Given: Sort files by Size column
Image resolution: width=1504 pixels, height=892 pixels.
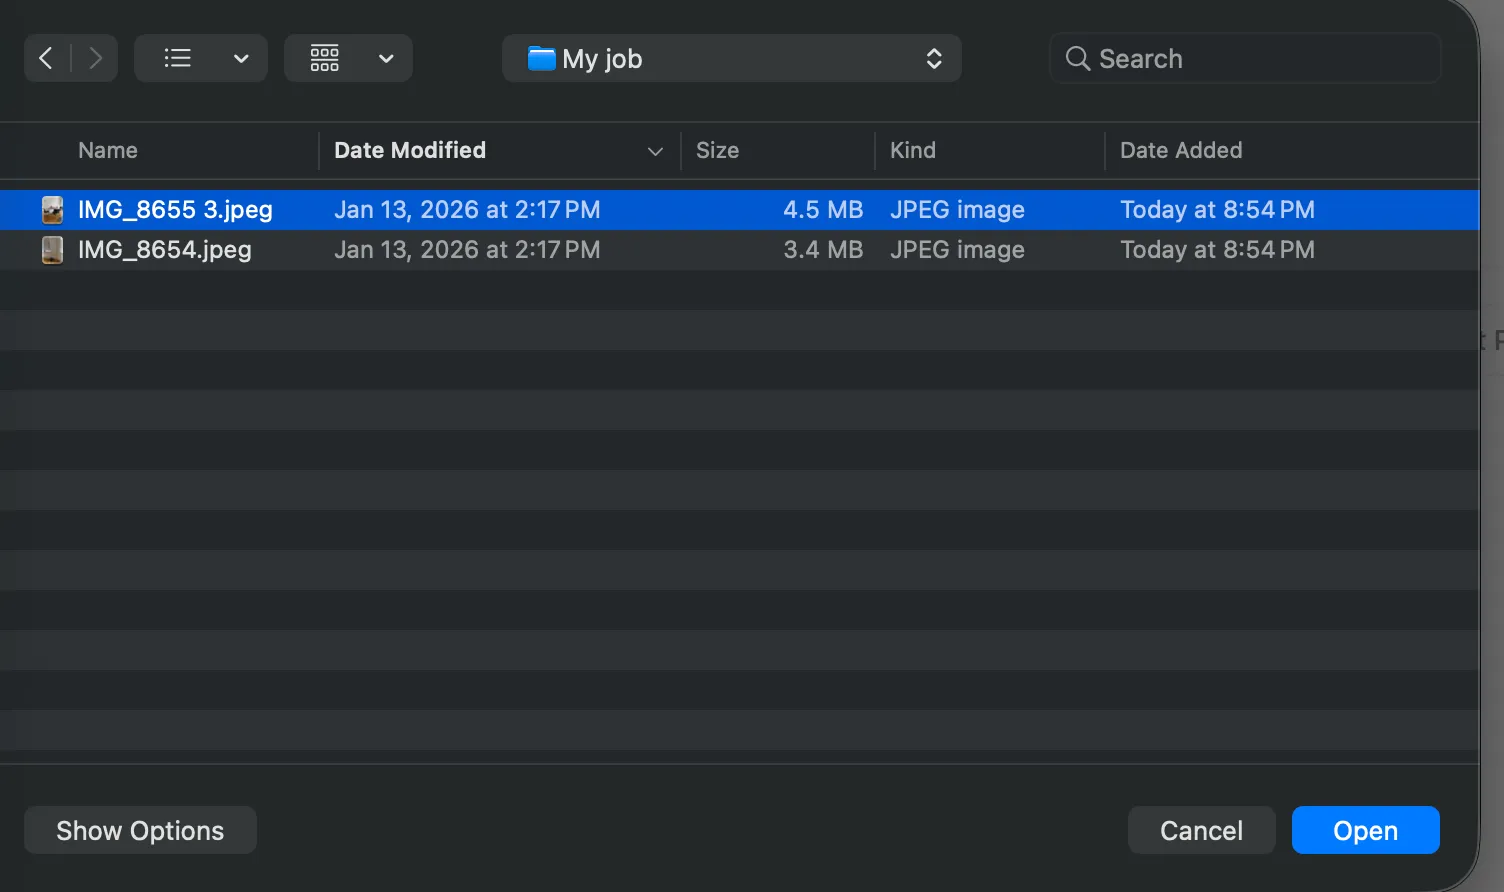Looking at the screenshot, I should point(717,150).
